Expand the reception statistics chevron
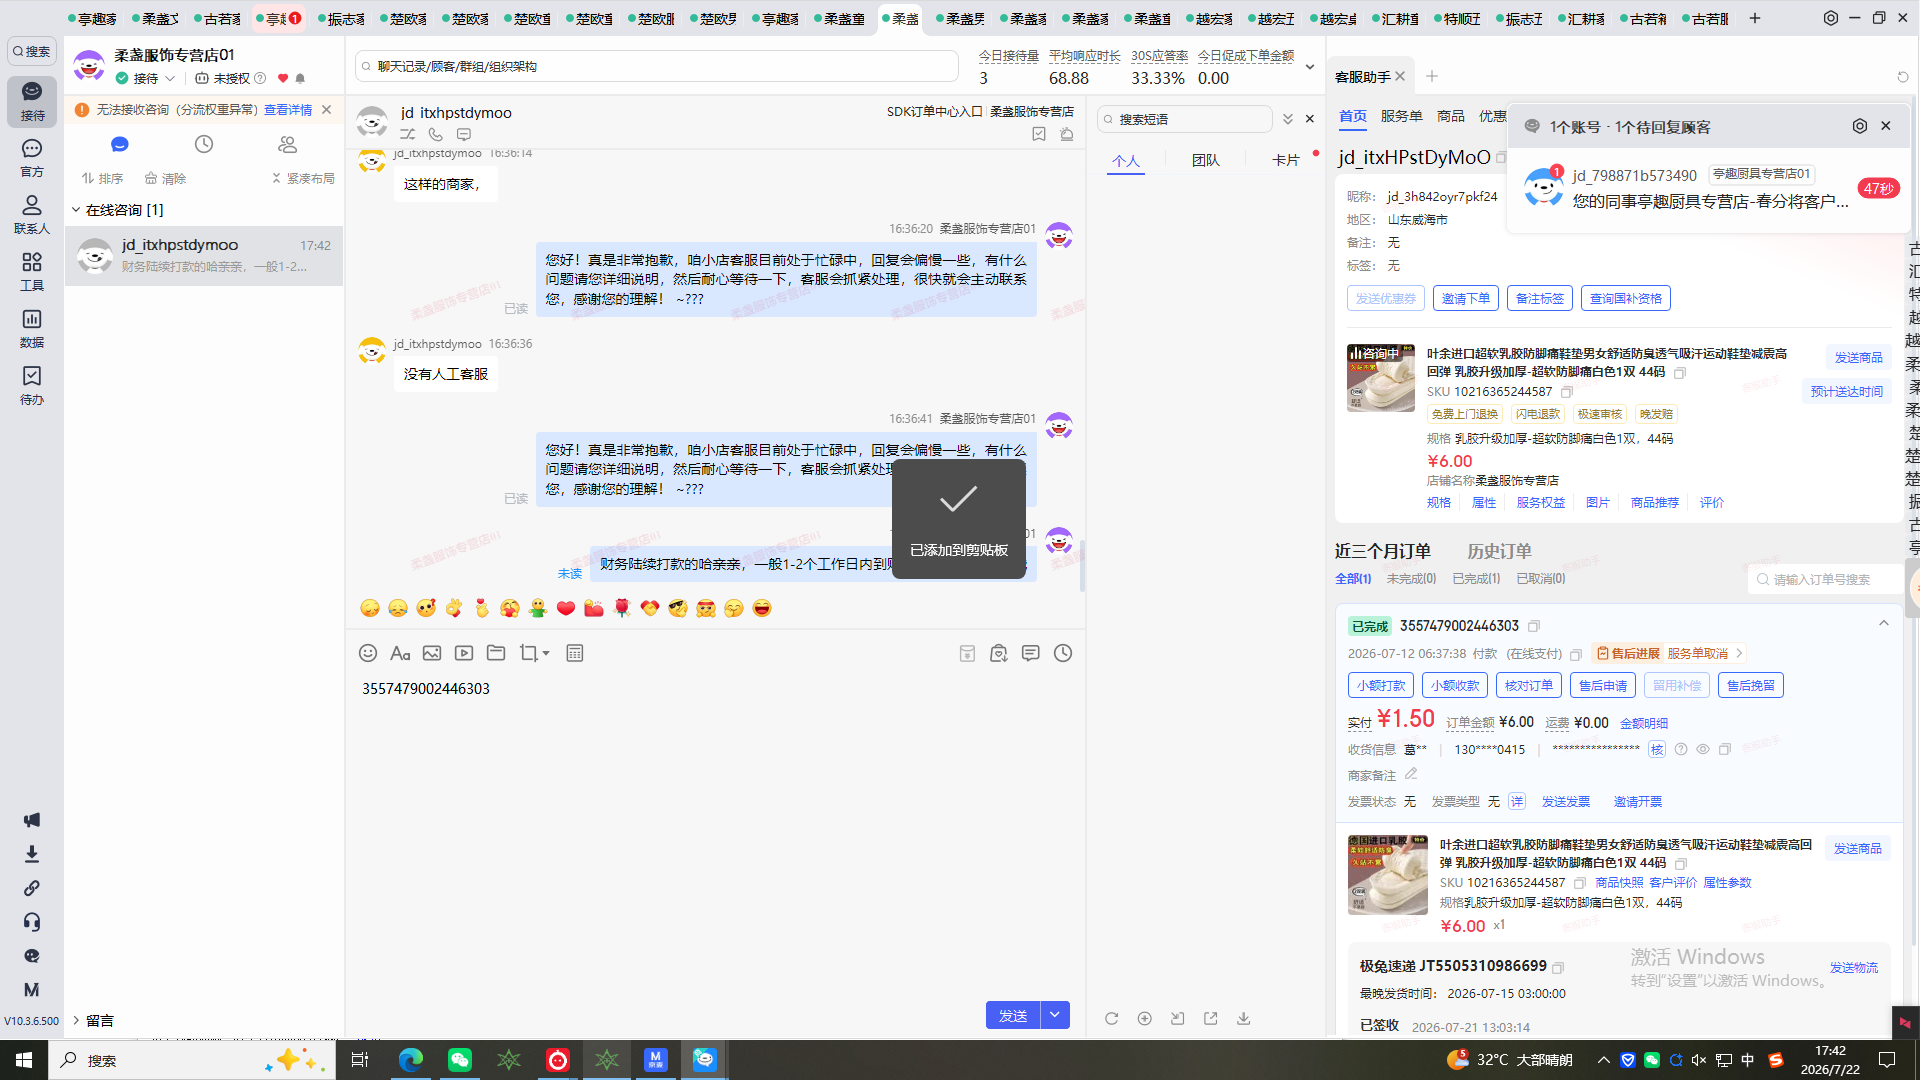 [1310, 67]
